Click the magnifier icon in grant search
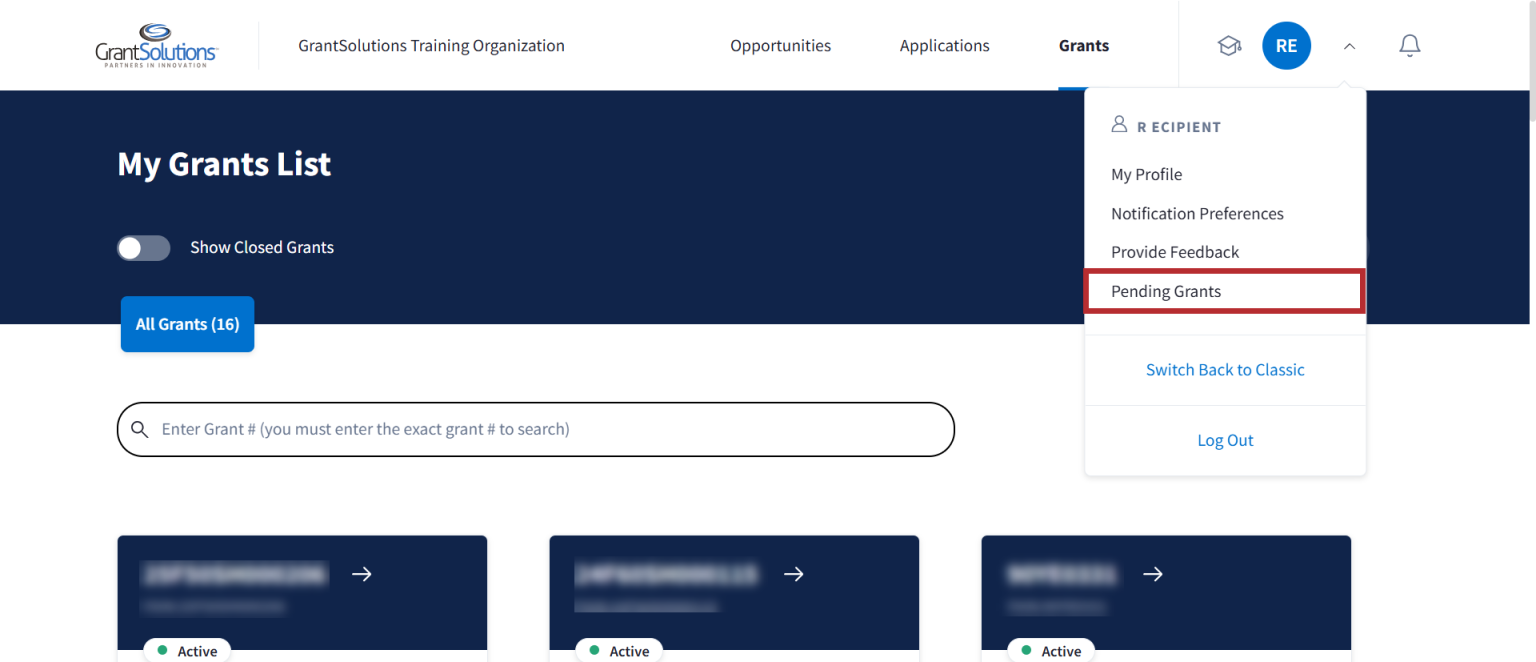Viewport: 1536px width, 662px height. (x=140, y=430)
